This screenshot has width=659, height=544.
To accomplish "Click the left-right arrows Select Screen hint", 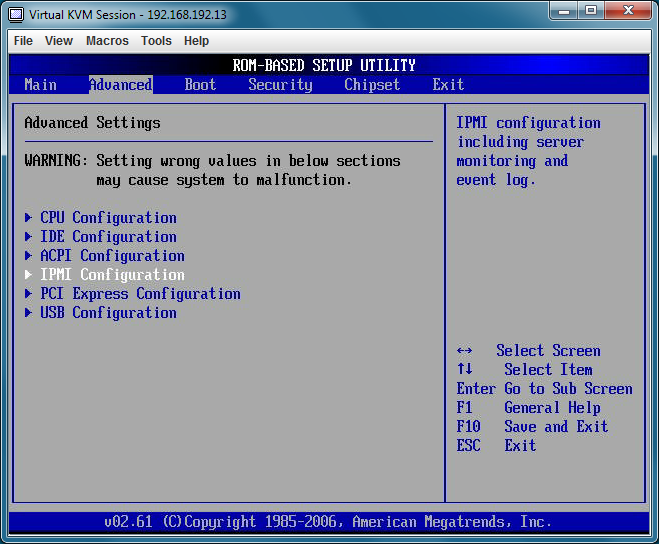I will coord(528,350).
